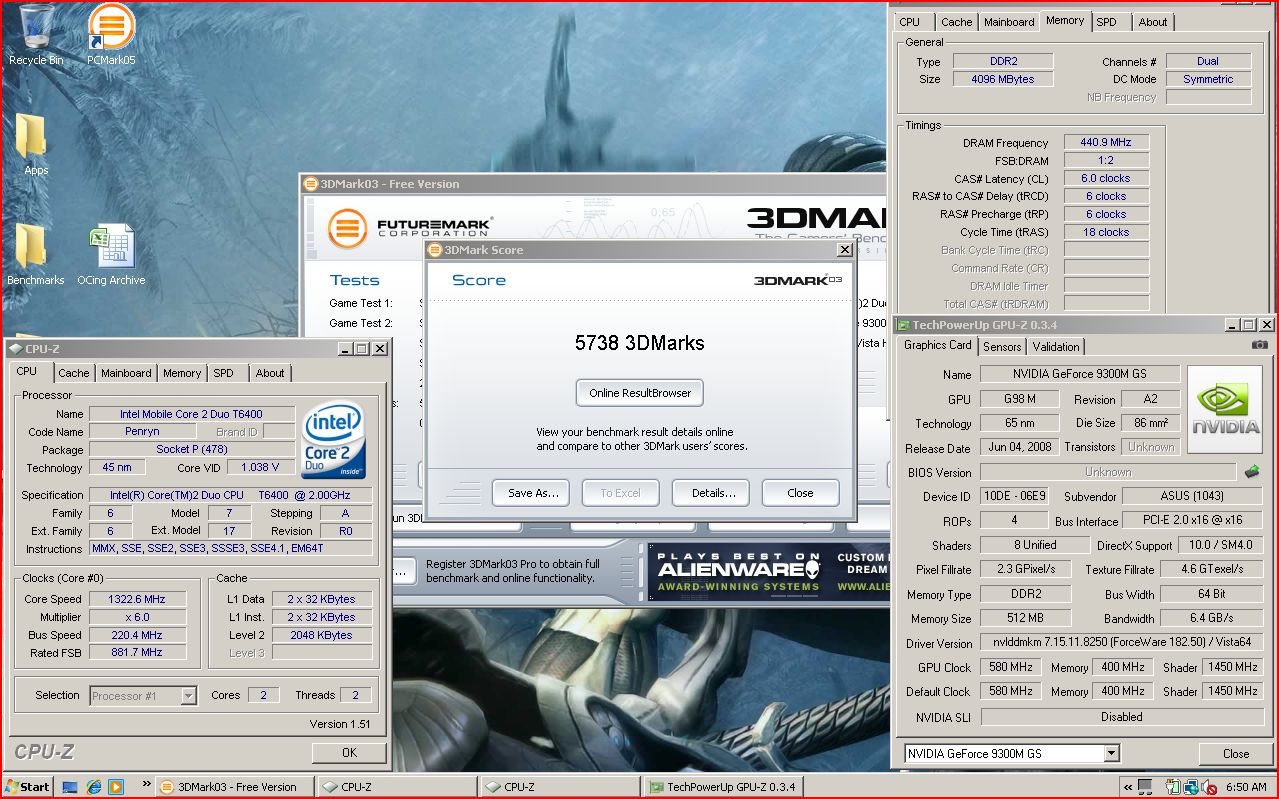Open the GPU selection dropdown in GPU-Z
The width and height of the screenshot is (1279, 799).
coord(1111,753)
